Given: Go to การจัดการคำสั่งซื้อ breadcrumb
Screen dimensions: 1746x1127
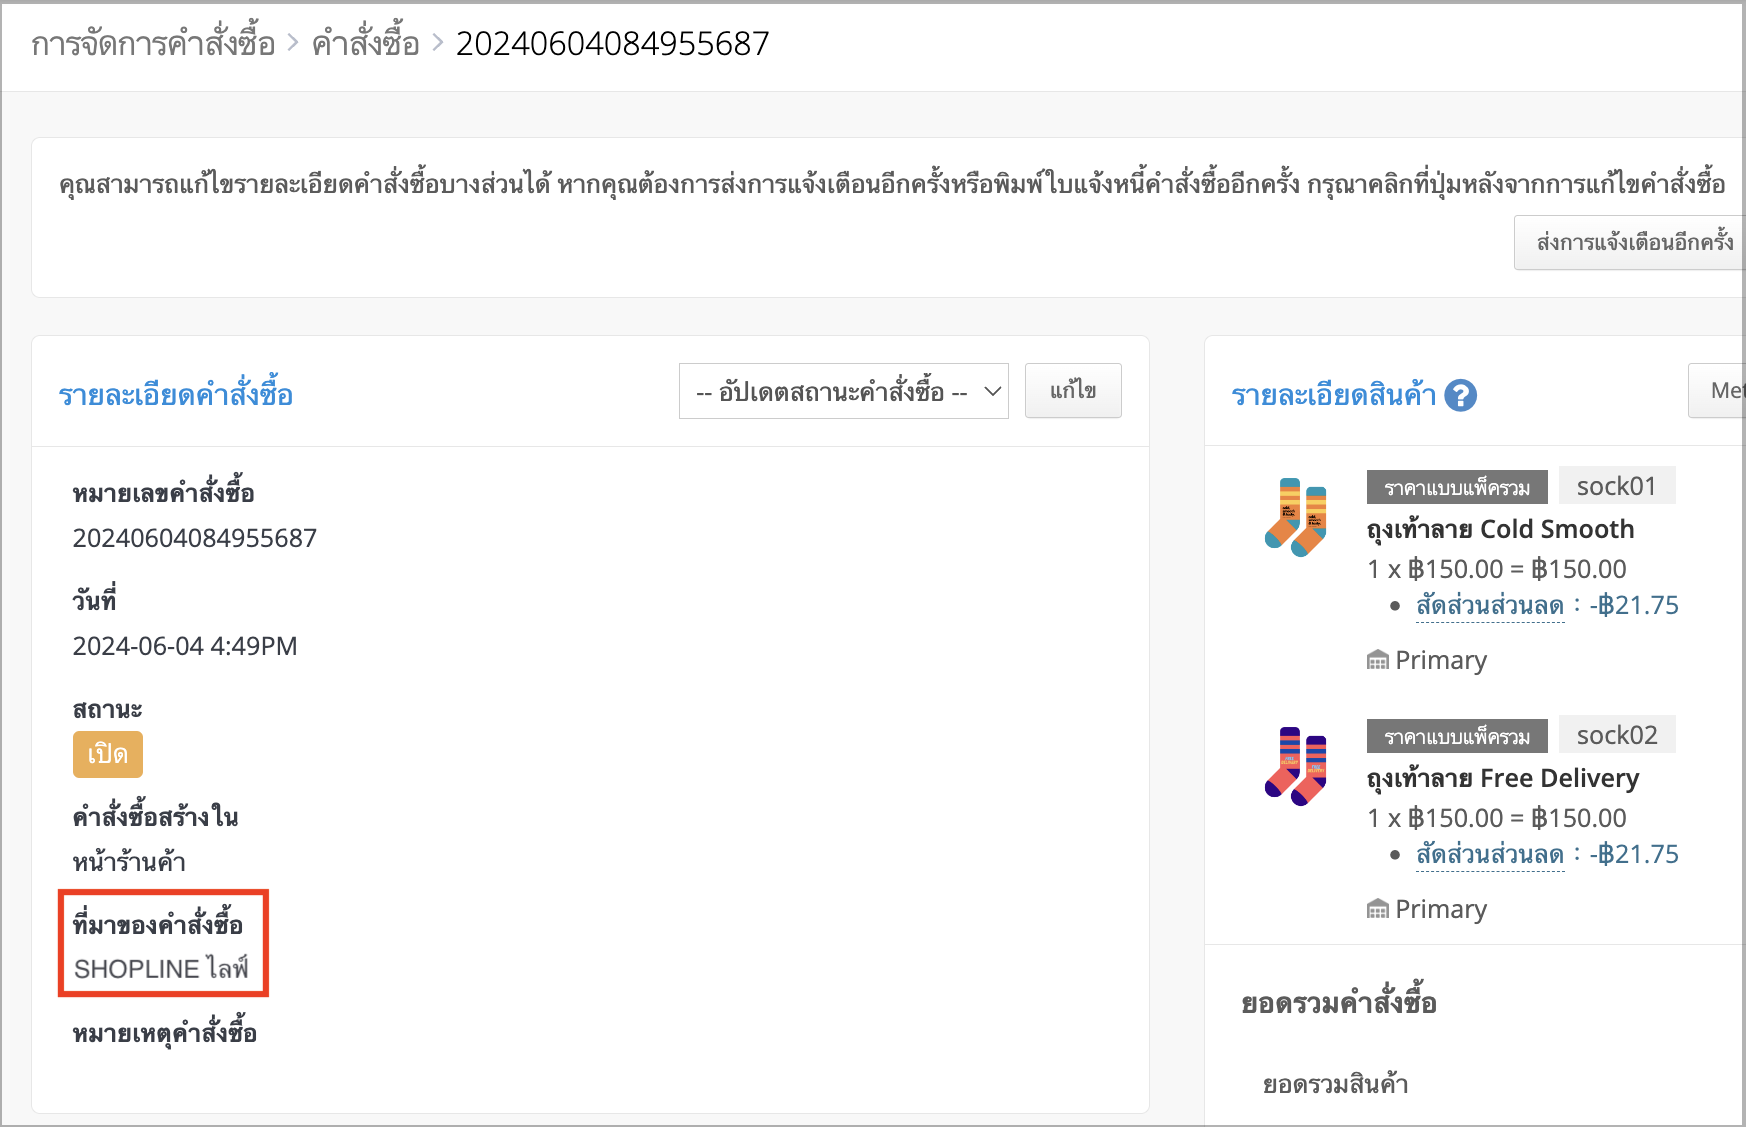Looking at the screenshot, I should pyautogui.click(x=153, y=44).
